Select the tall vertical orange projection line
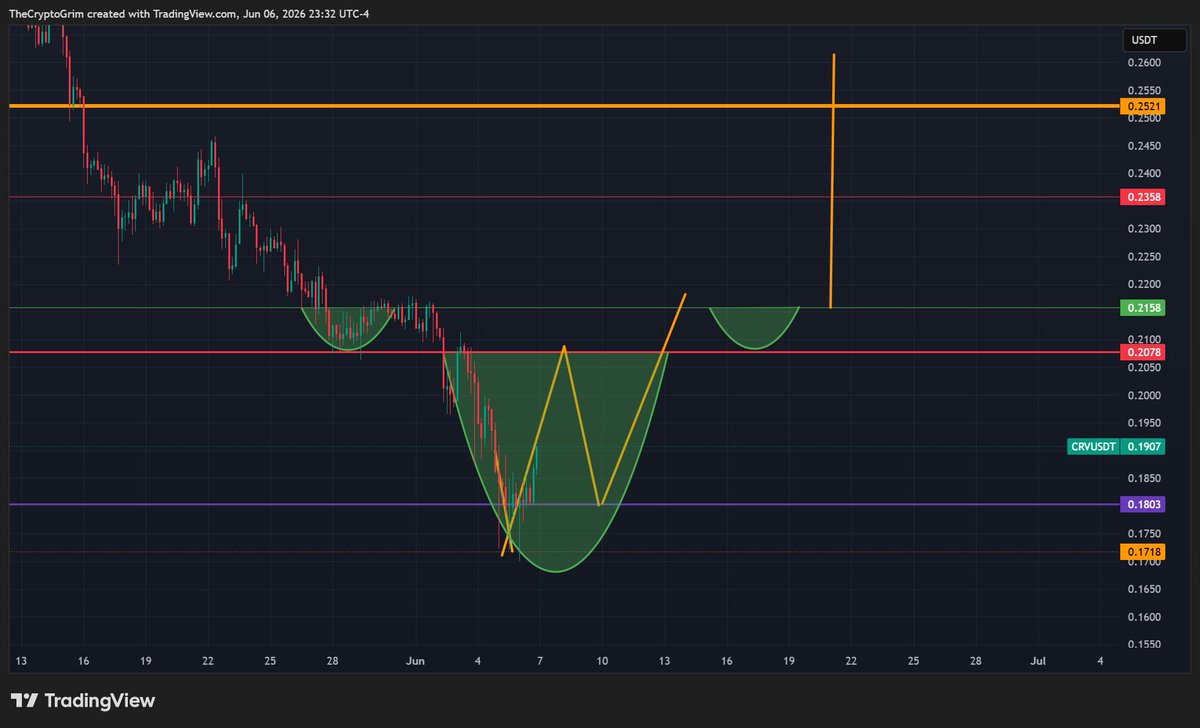Image resolution: width=1200 pixels, height=728 pixels. [x=832, y=180]
